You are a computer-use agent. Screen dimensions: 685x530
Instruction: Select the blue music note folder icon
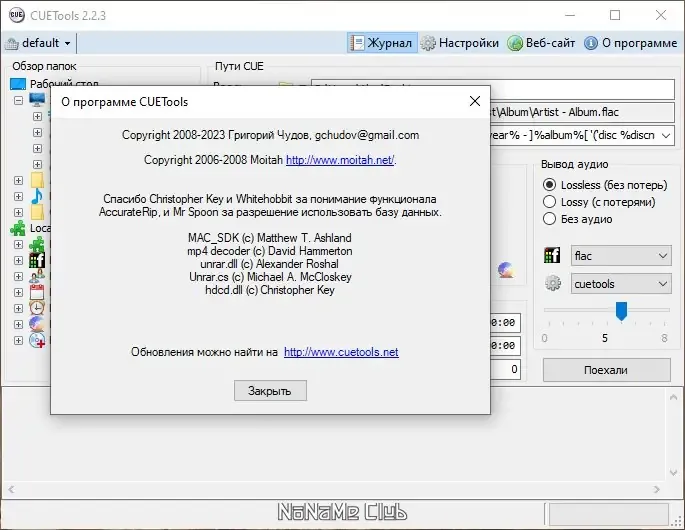[x=37, y=196]
